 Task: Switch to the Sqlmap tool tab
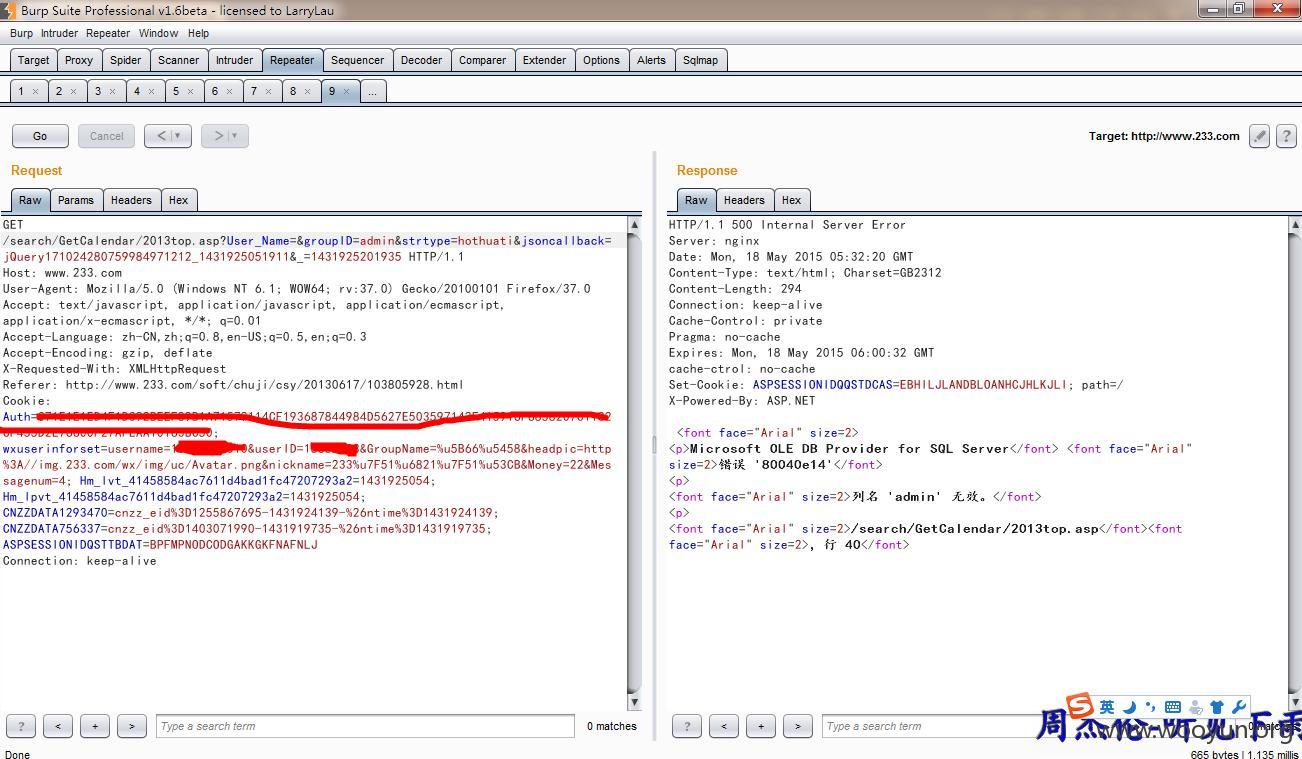(x=700, y=60)
